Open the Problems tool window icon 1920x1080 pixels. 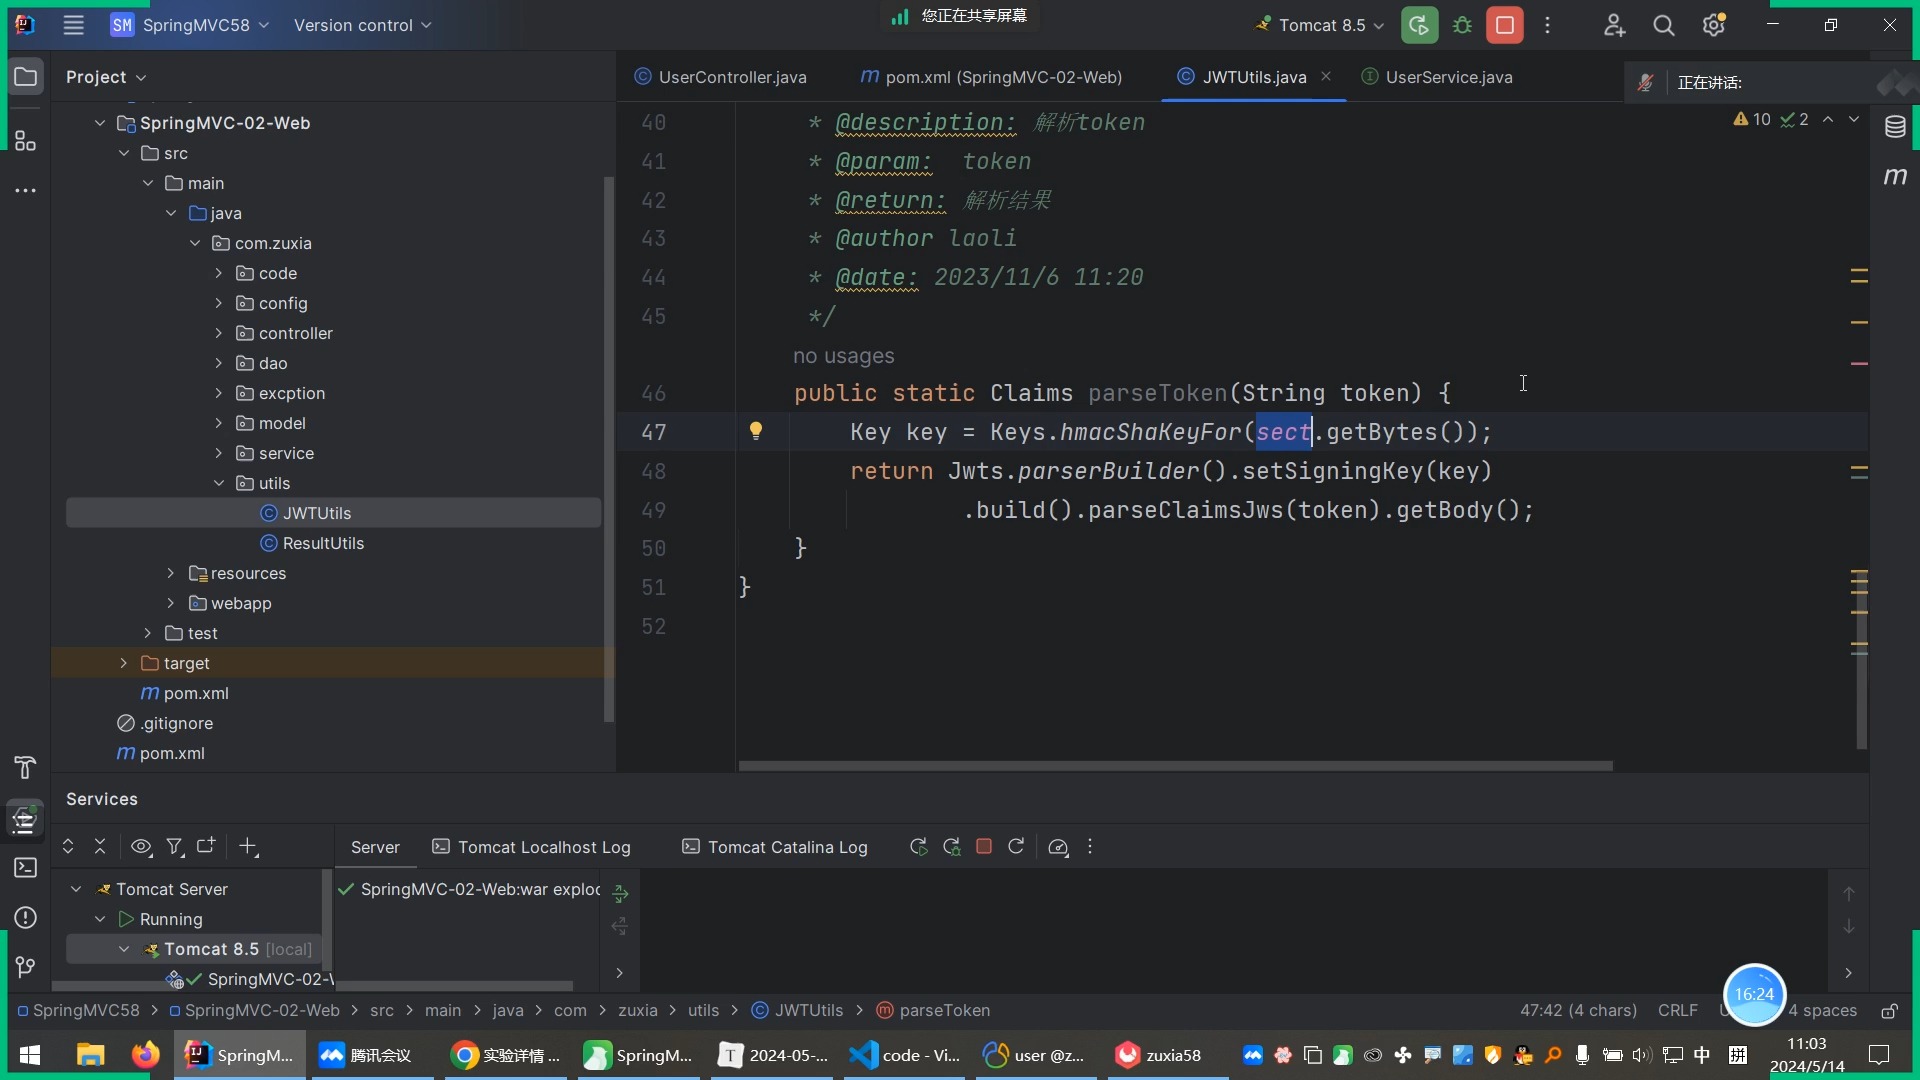tap(26, 918)
